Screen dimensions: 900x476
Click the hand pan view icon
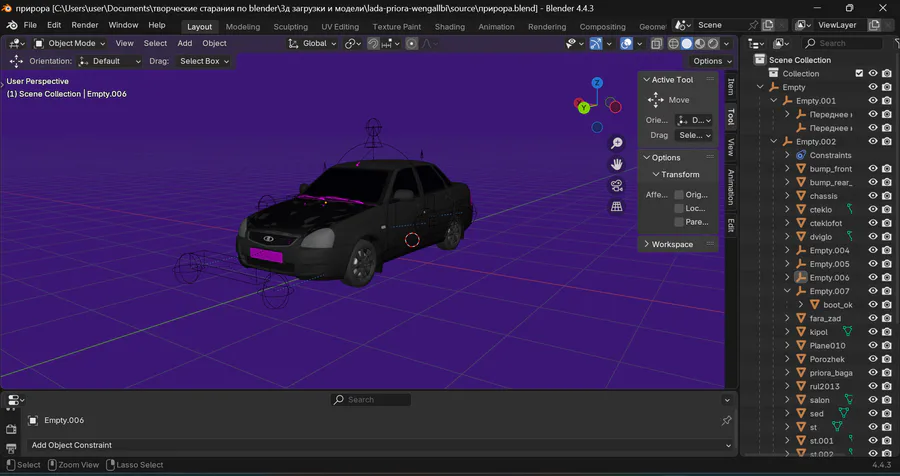point(616,165)
